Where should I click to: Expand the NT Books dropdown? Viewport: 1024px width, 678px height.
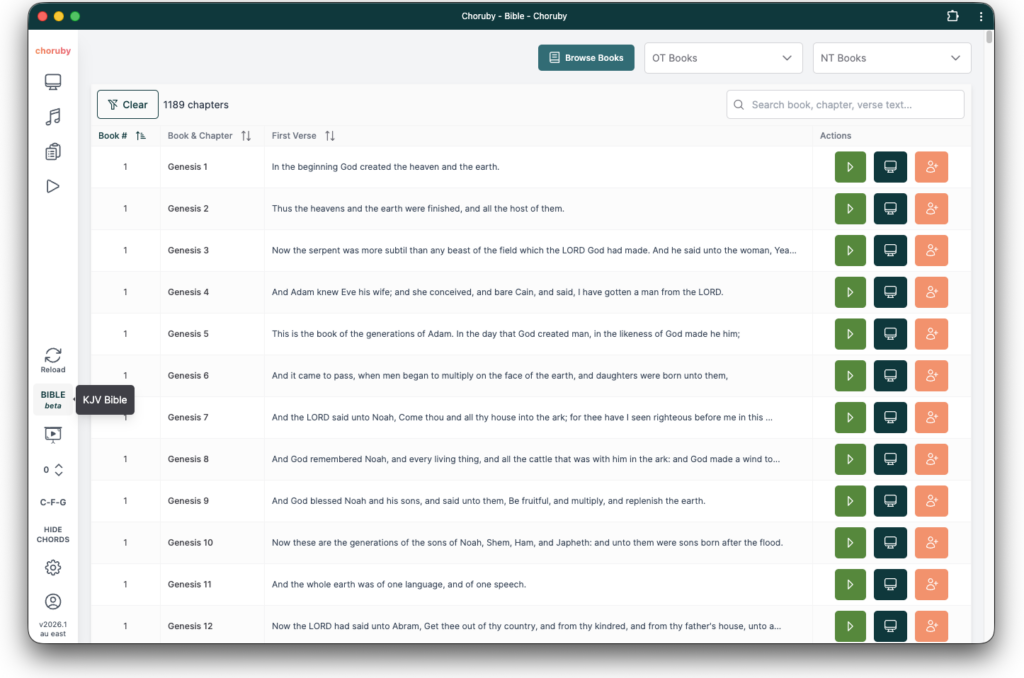pos(891,58)
